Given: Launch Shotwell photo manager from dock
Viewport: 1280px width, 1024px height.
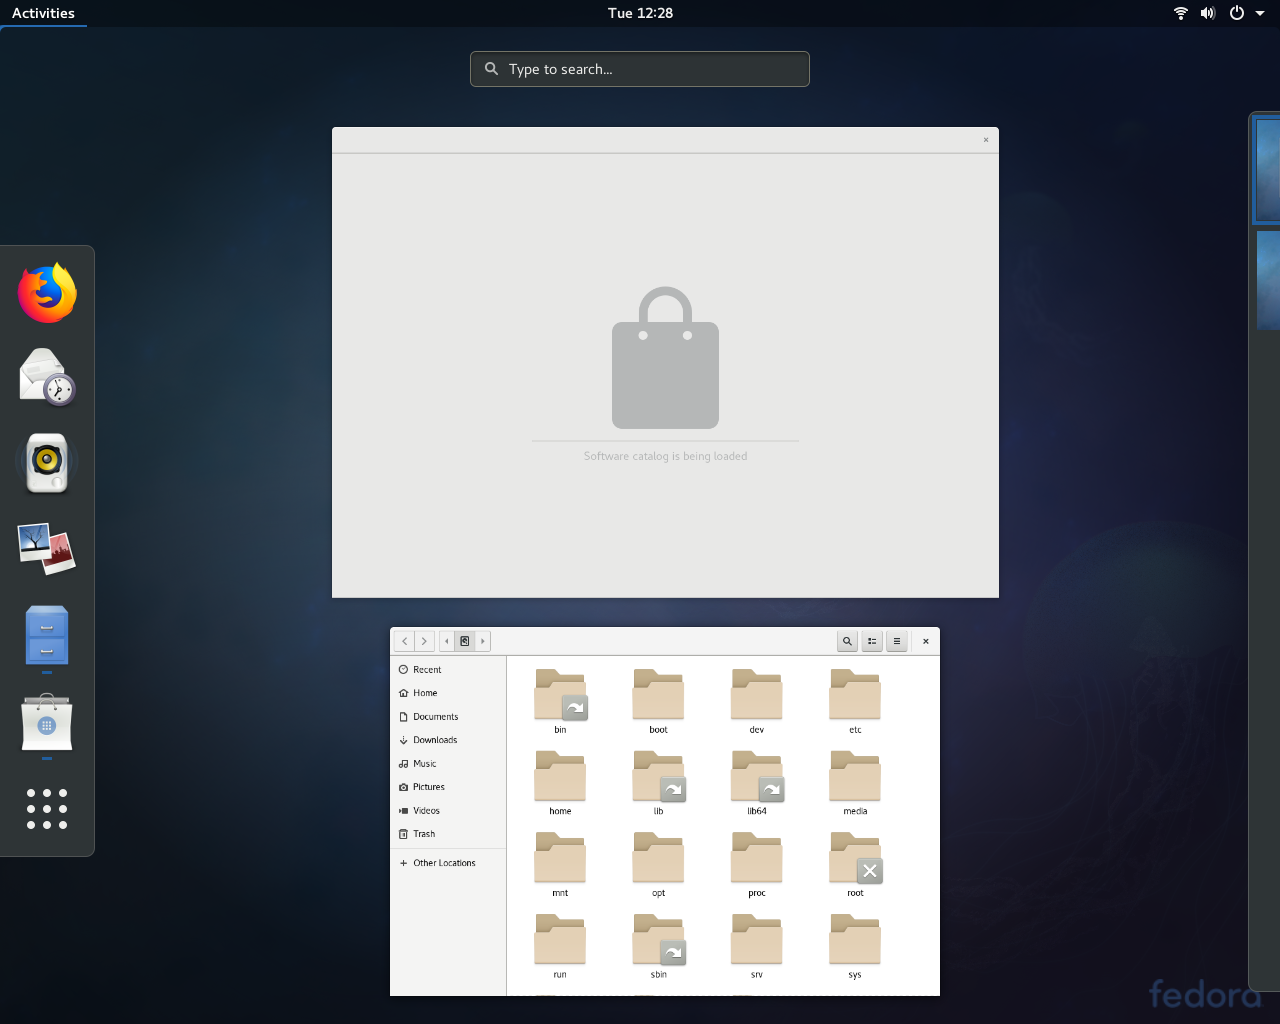Looking at the screenshot, I should tap(47, 548).
